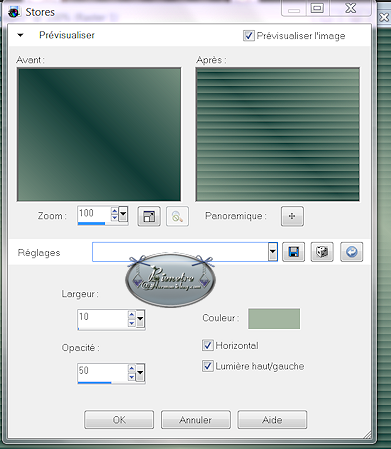Click into the Opacité value field
The image size is (391, 449).
tap(102, 372)
